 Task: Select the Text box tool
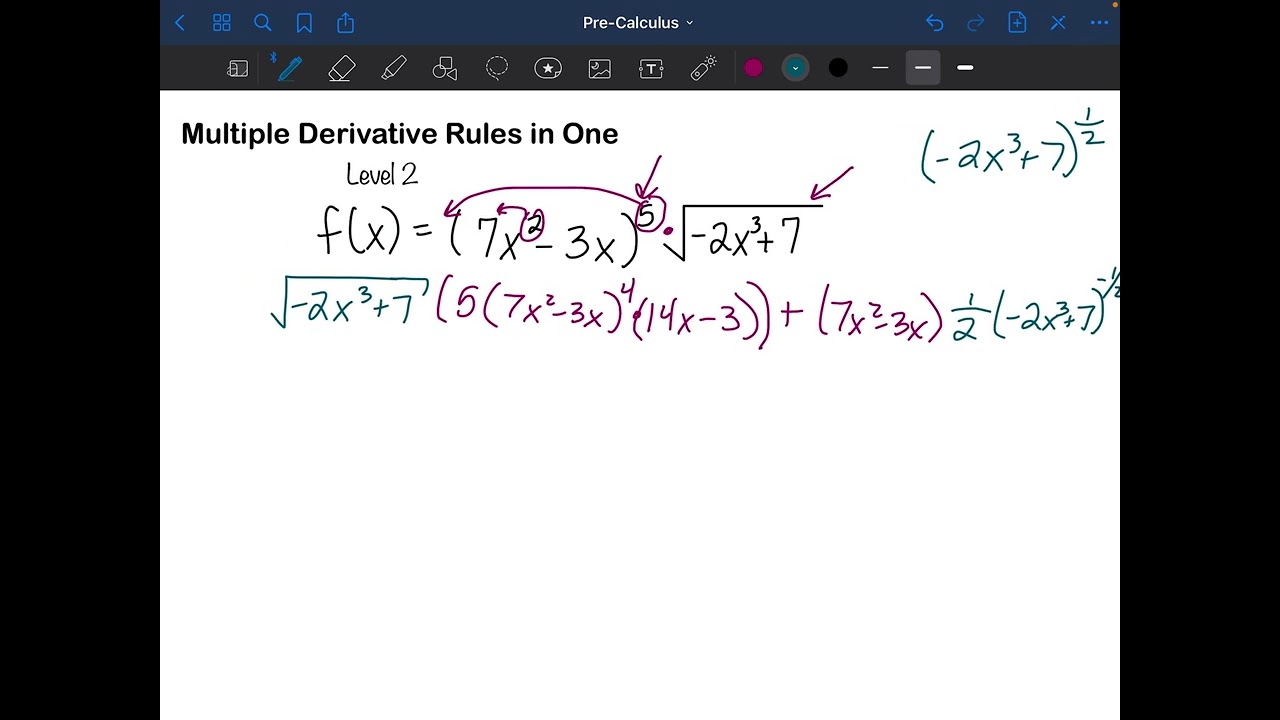651,68
